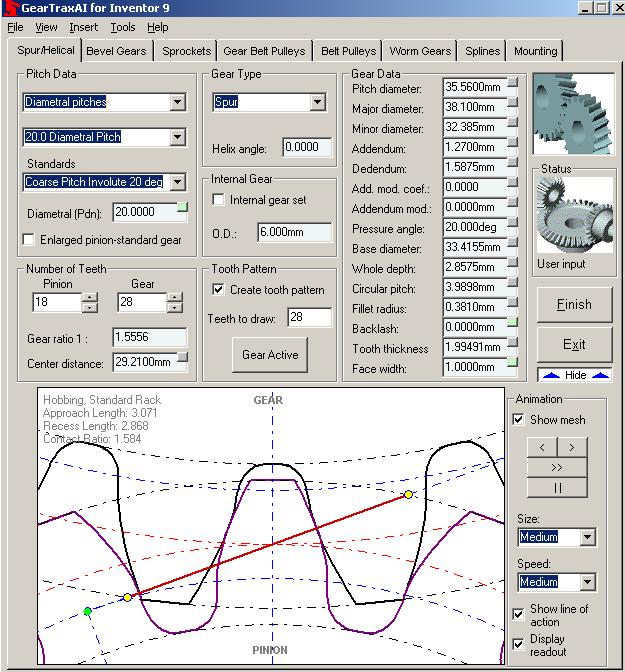Switch to the Splines tab
The width and height of the screenshot is (625, 672).
click(x=482, y=51)
